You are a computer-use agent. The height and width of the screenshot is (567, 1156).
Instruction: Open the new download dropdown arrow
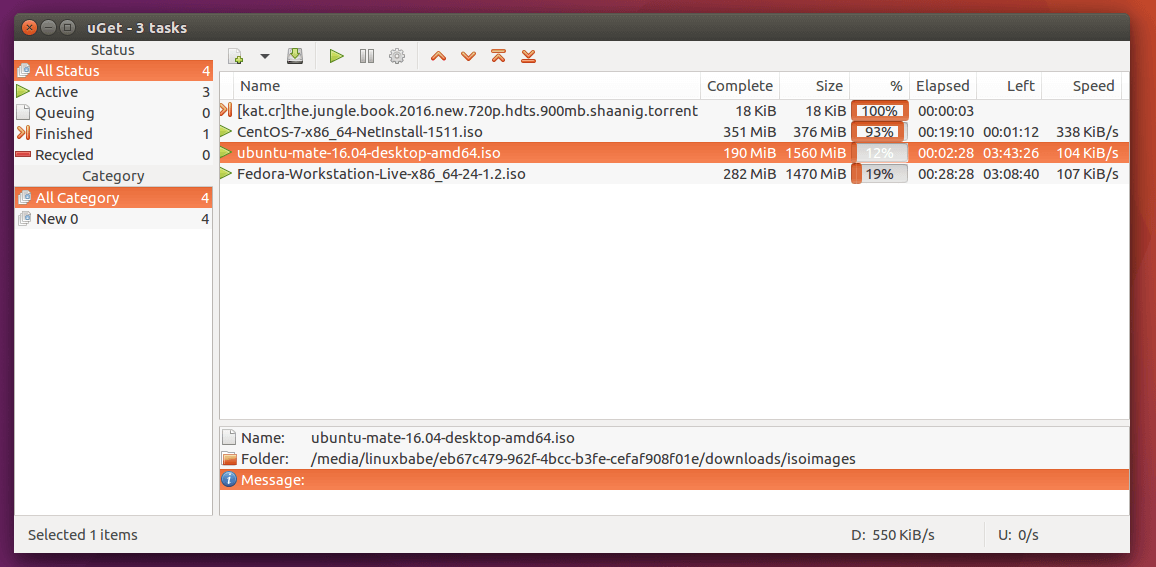click(265, 56)
